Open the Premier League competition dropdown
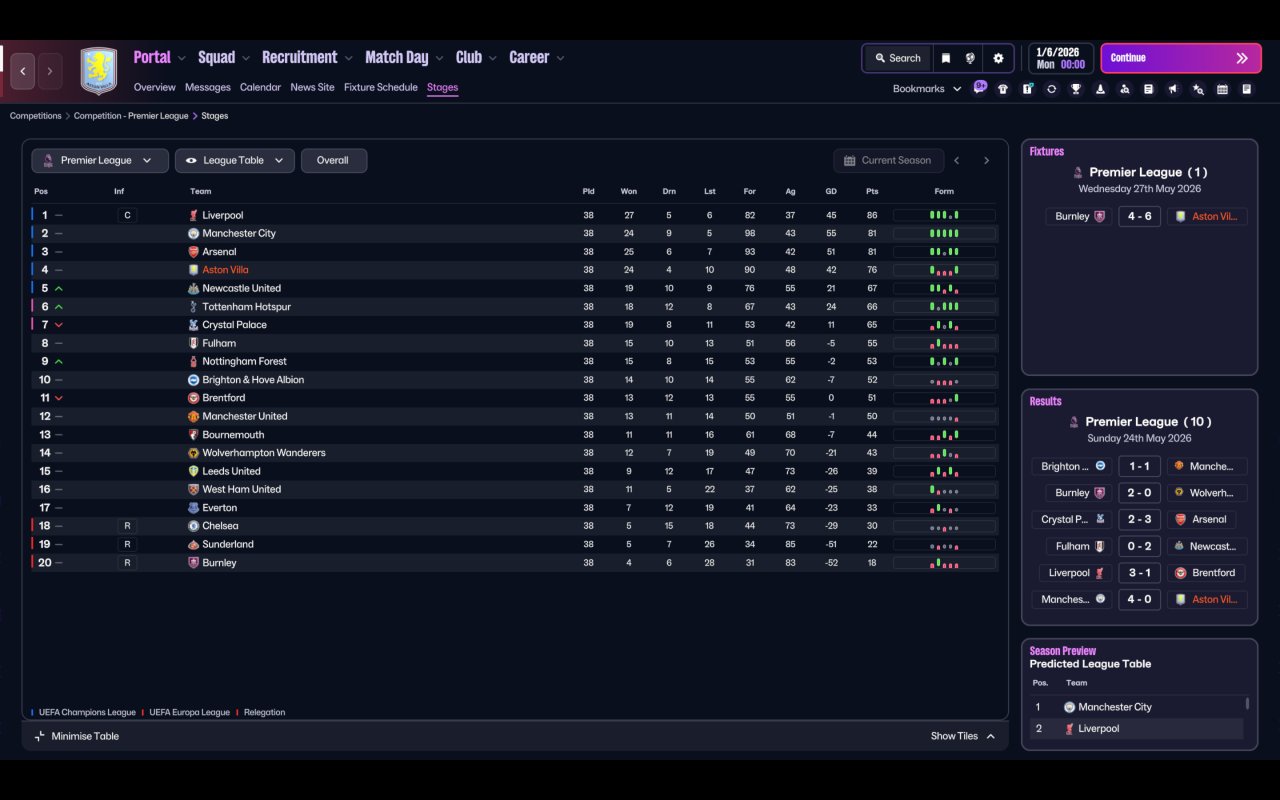Viewport: 1280px width, 800px height. pos(100,160)
